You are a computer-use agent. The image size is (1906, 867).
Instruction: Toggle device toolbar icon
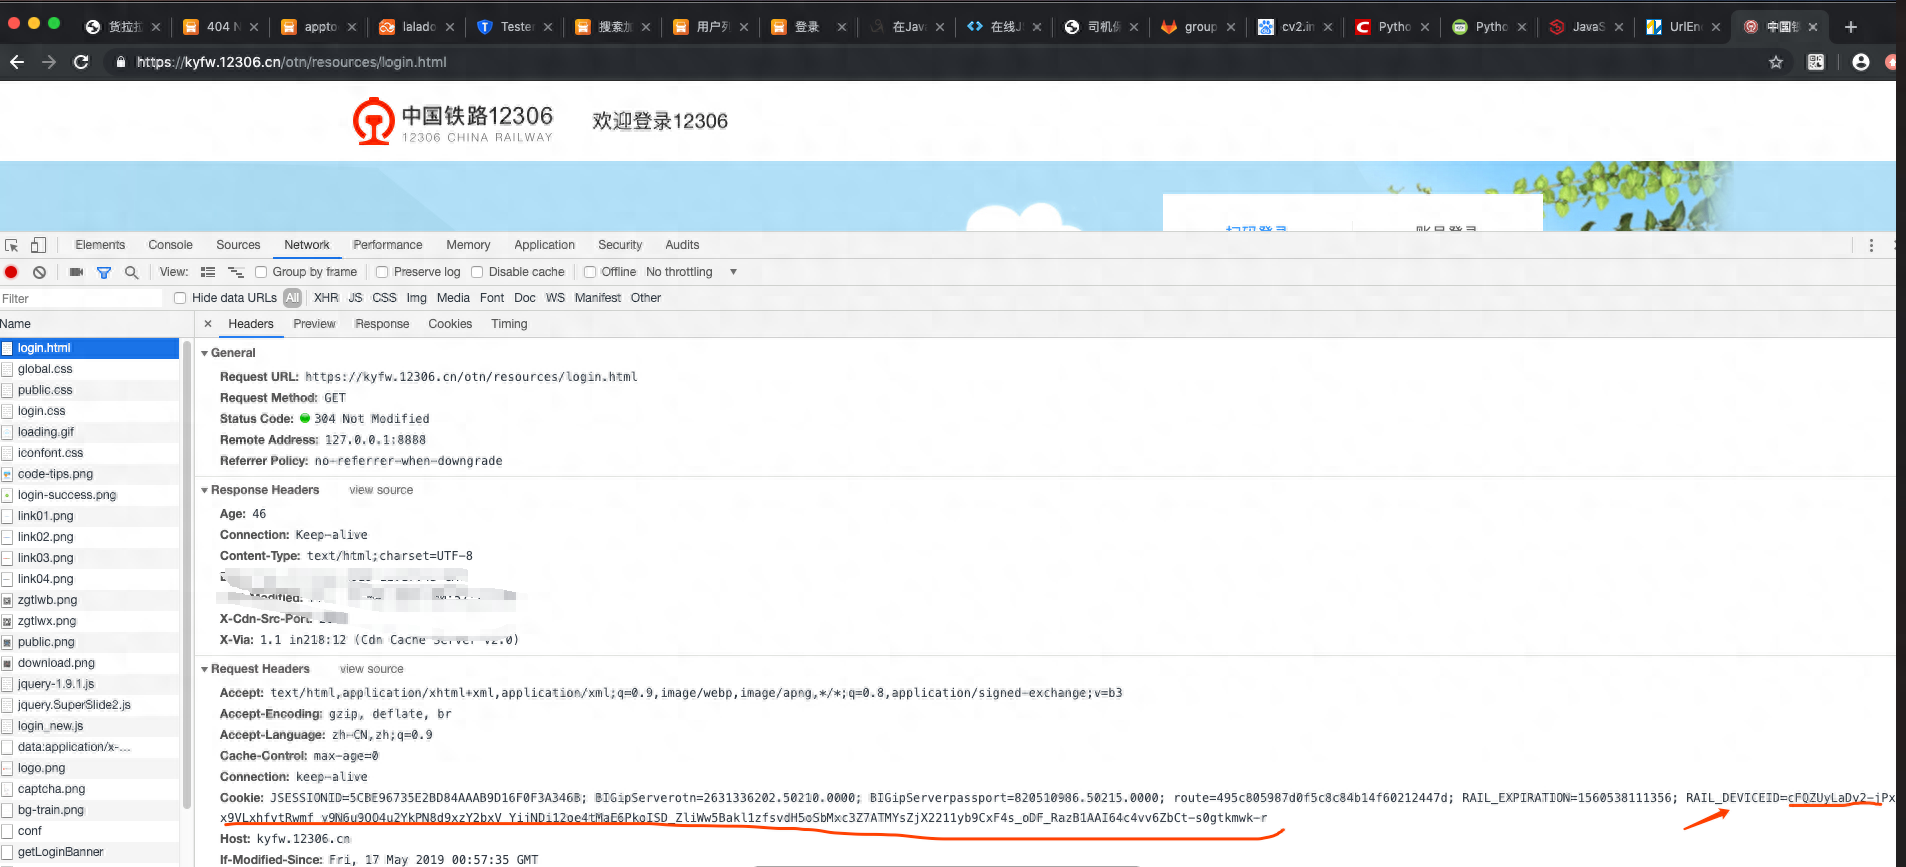[x=38, y=245]
